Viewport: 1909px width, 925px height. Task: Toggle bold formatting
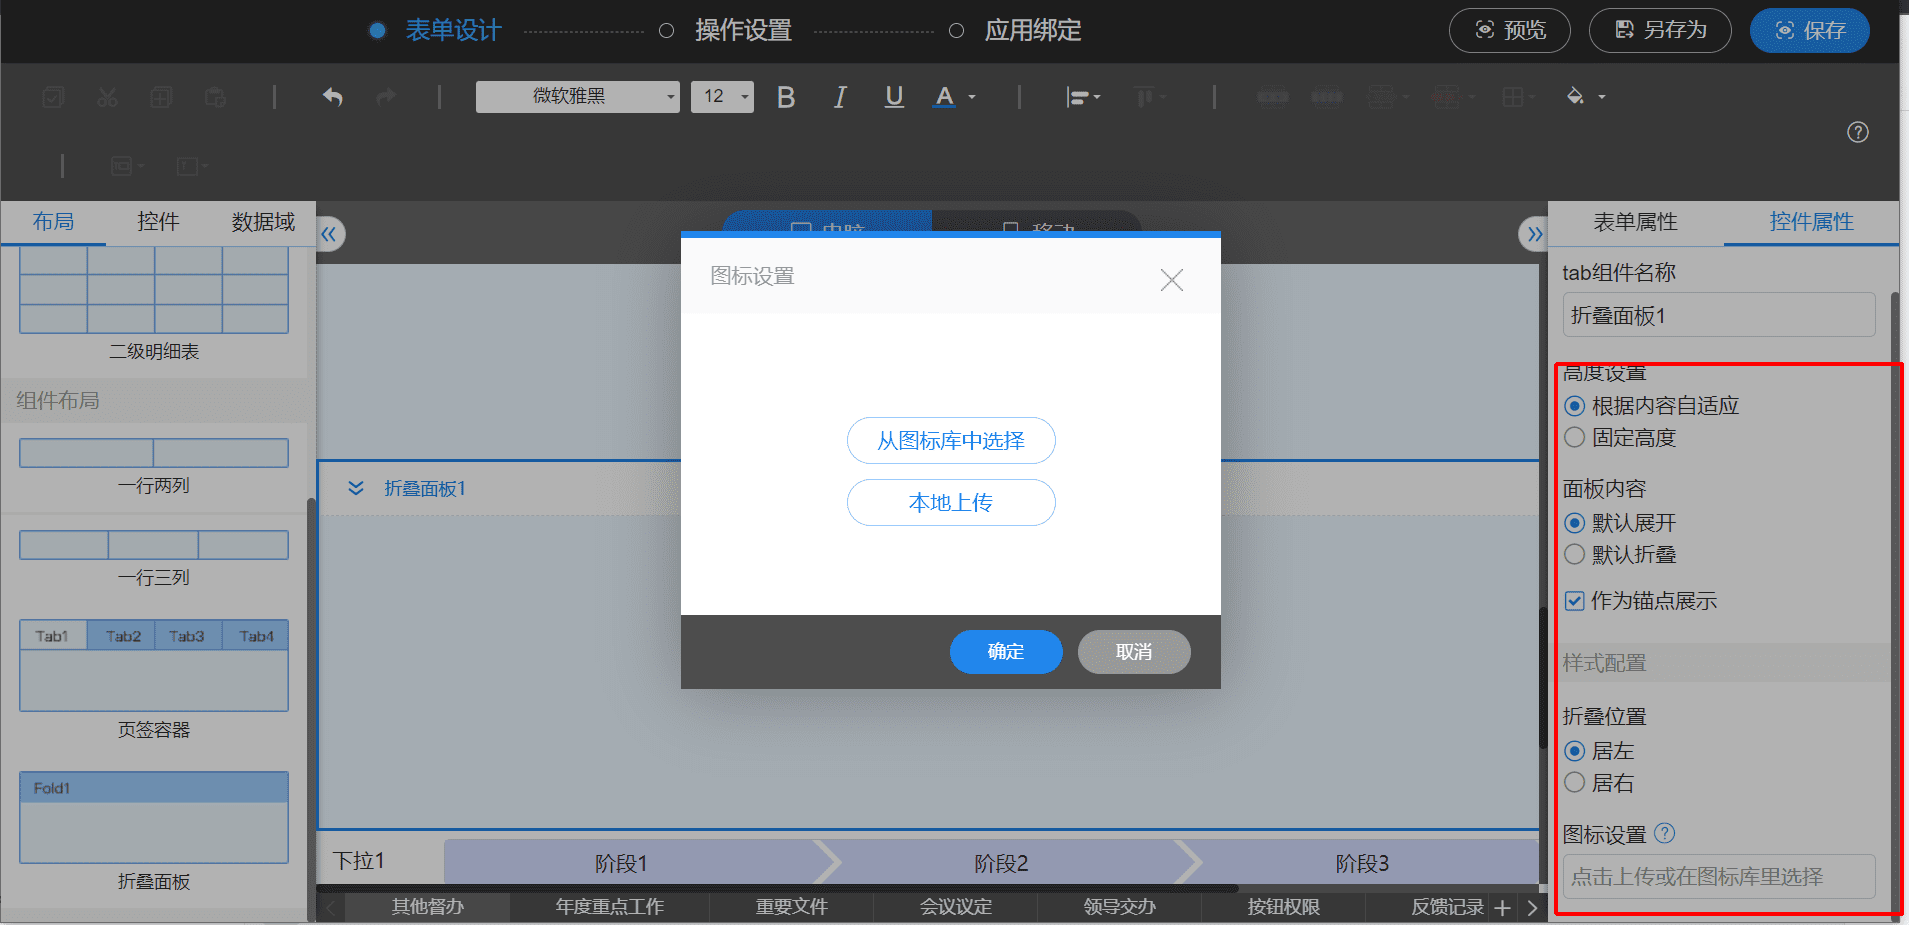(x=786, y=97)
